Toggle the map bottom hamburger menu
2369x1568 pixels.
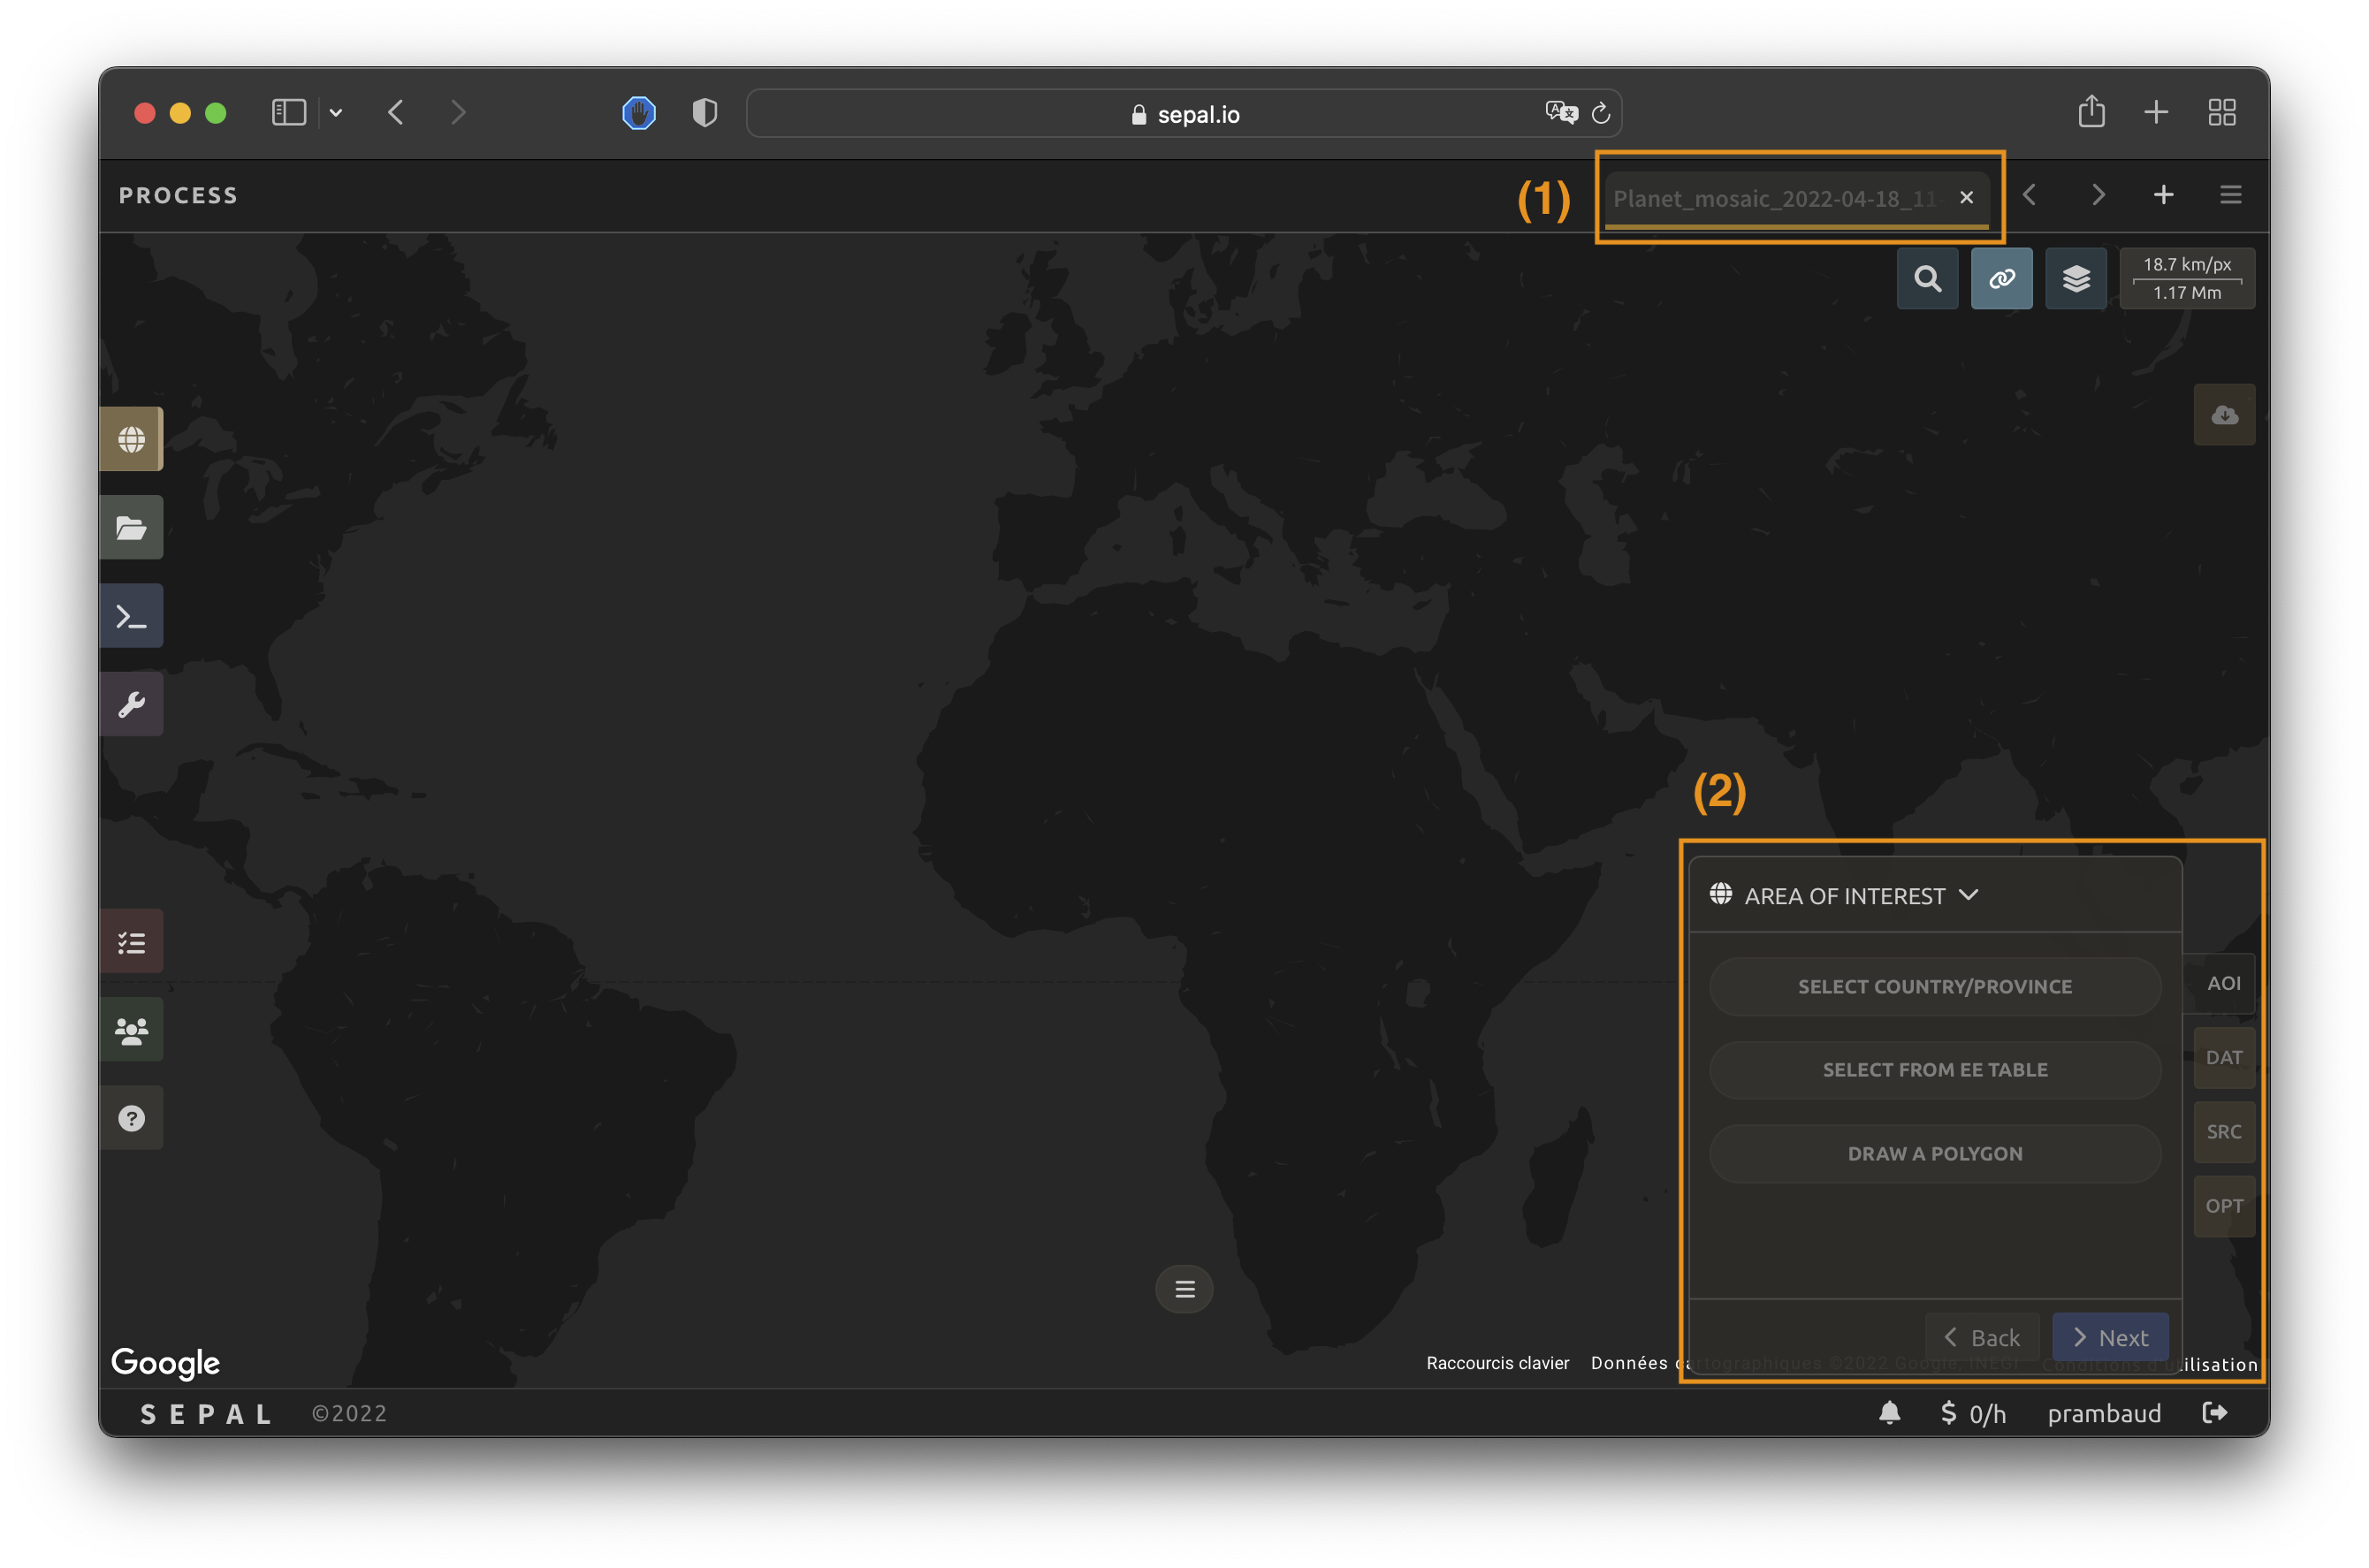(1184, 1289)
